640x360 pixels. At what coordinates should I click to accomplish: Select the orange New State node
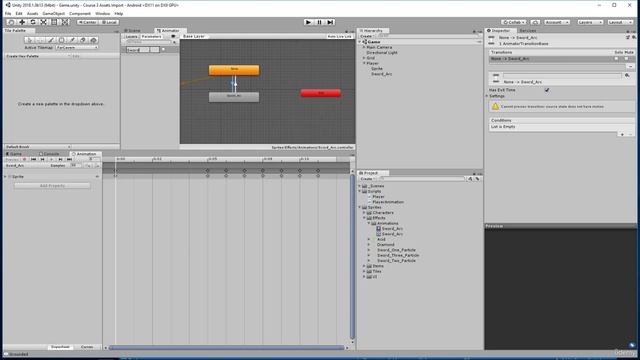click(x=234, y=70)
